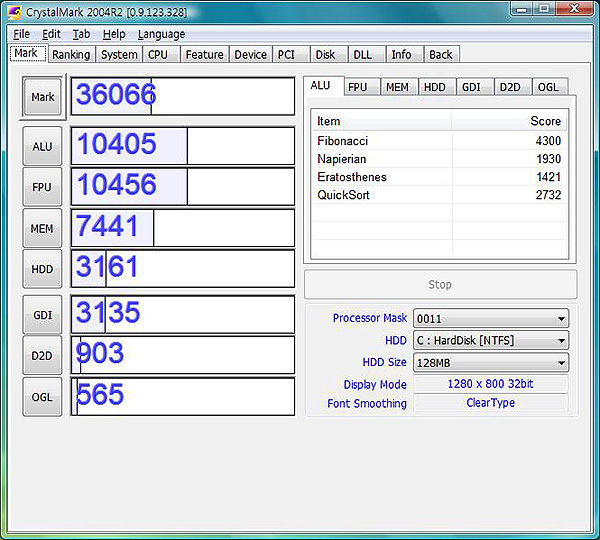The height and width of the screenshot is (540, 600).
Task: Show the ALU results tab
Action: click(x=323, y=85)
